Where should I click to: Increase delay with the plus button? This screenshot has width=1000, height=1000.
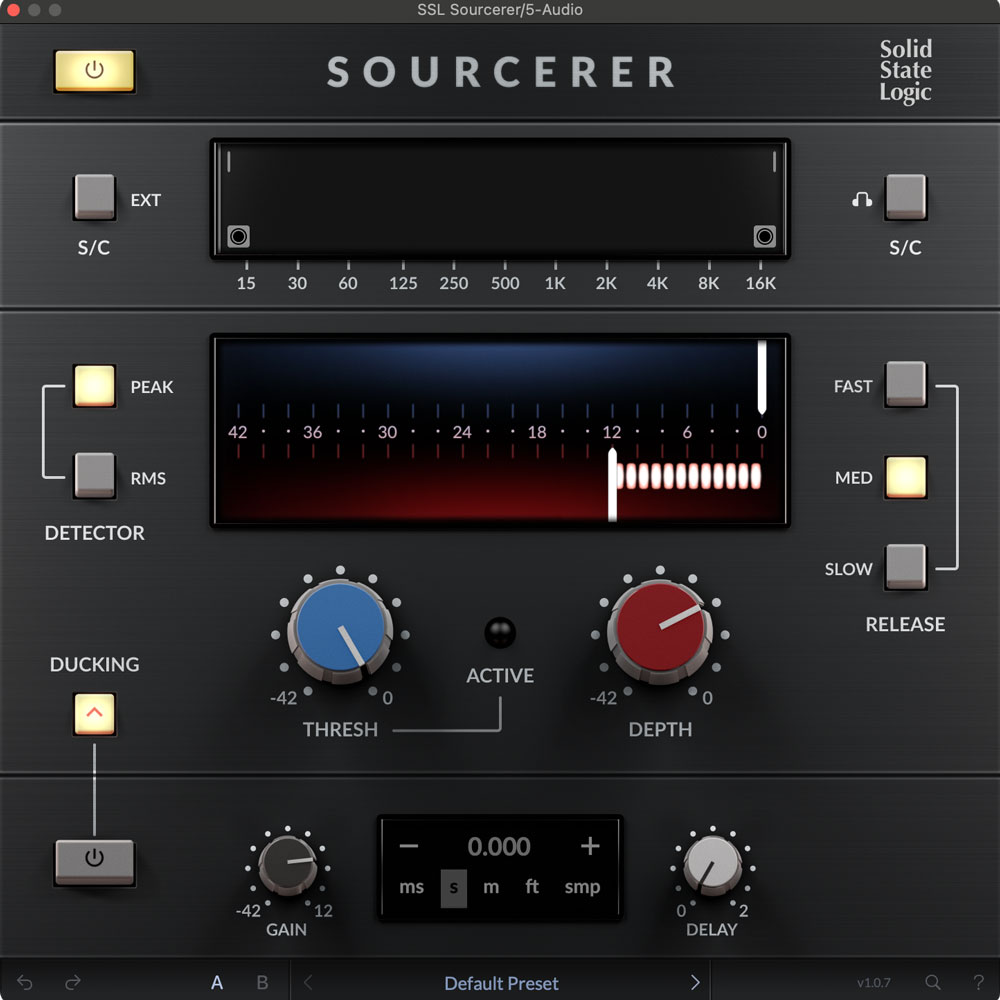(x=589, y=846)
